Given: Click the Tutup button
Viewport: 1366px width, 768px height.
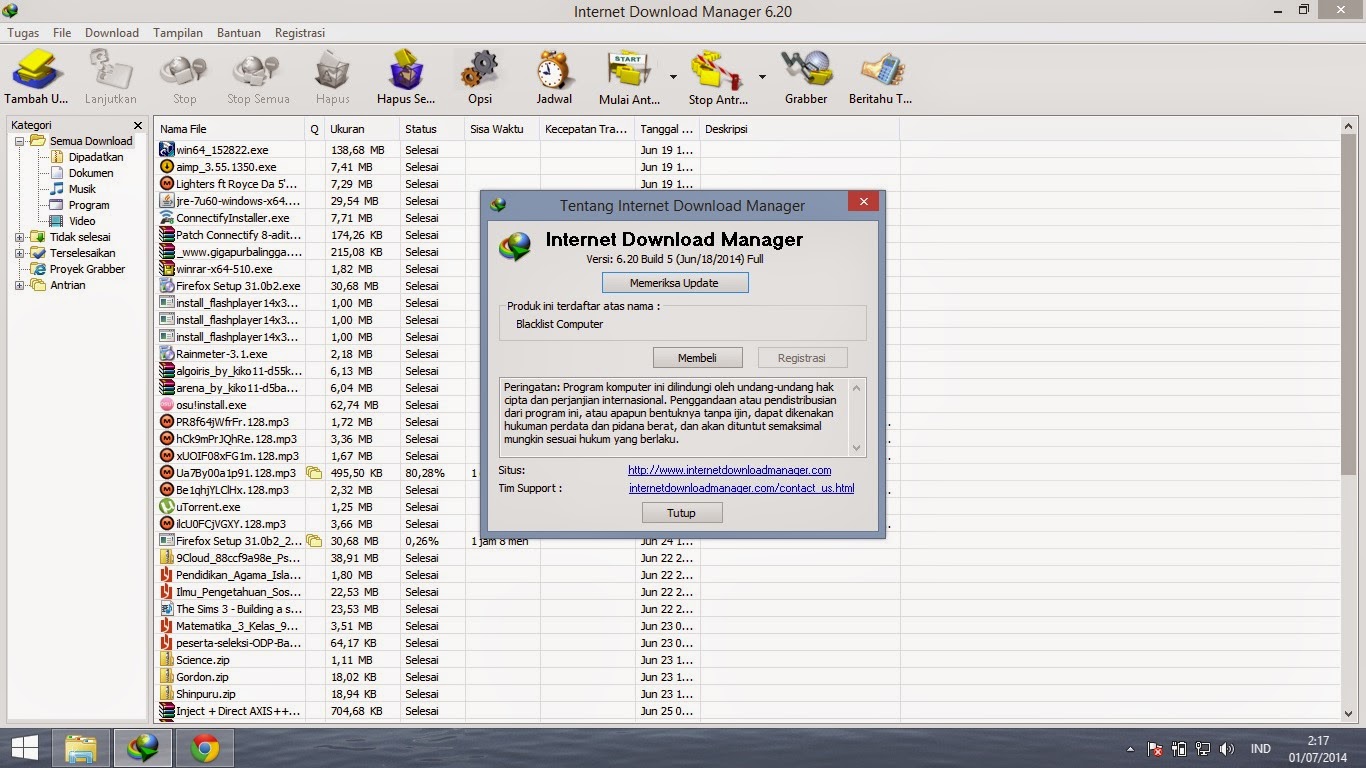Looking at the screenshot, I should tap(681, 513).
